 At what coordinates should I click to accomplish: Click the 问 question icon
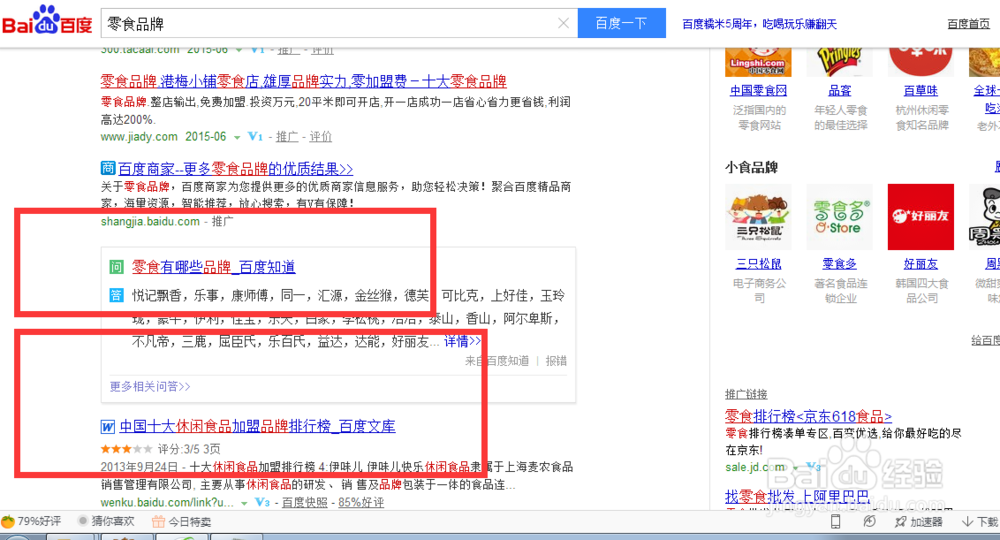coord(116,267)
